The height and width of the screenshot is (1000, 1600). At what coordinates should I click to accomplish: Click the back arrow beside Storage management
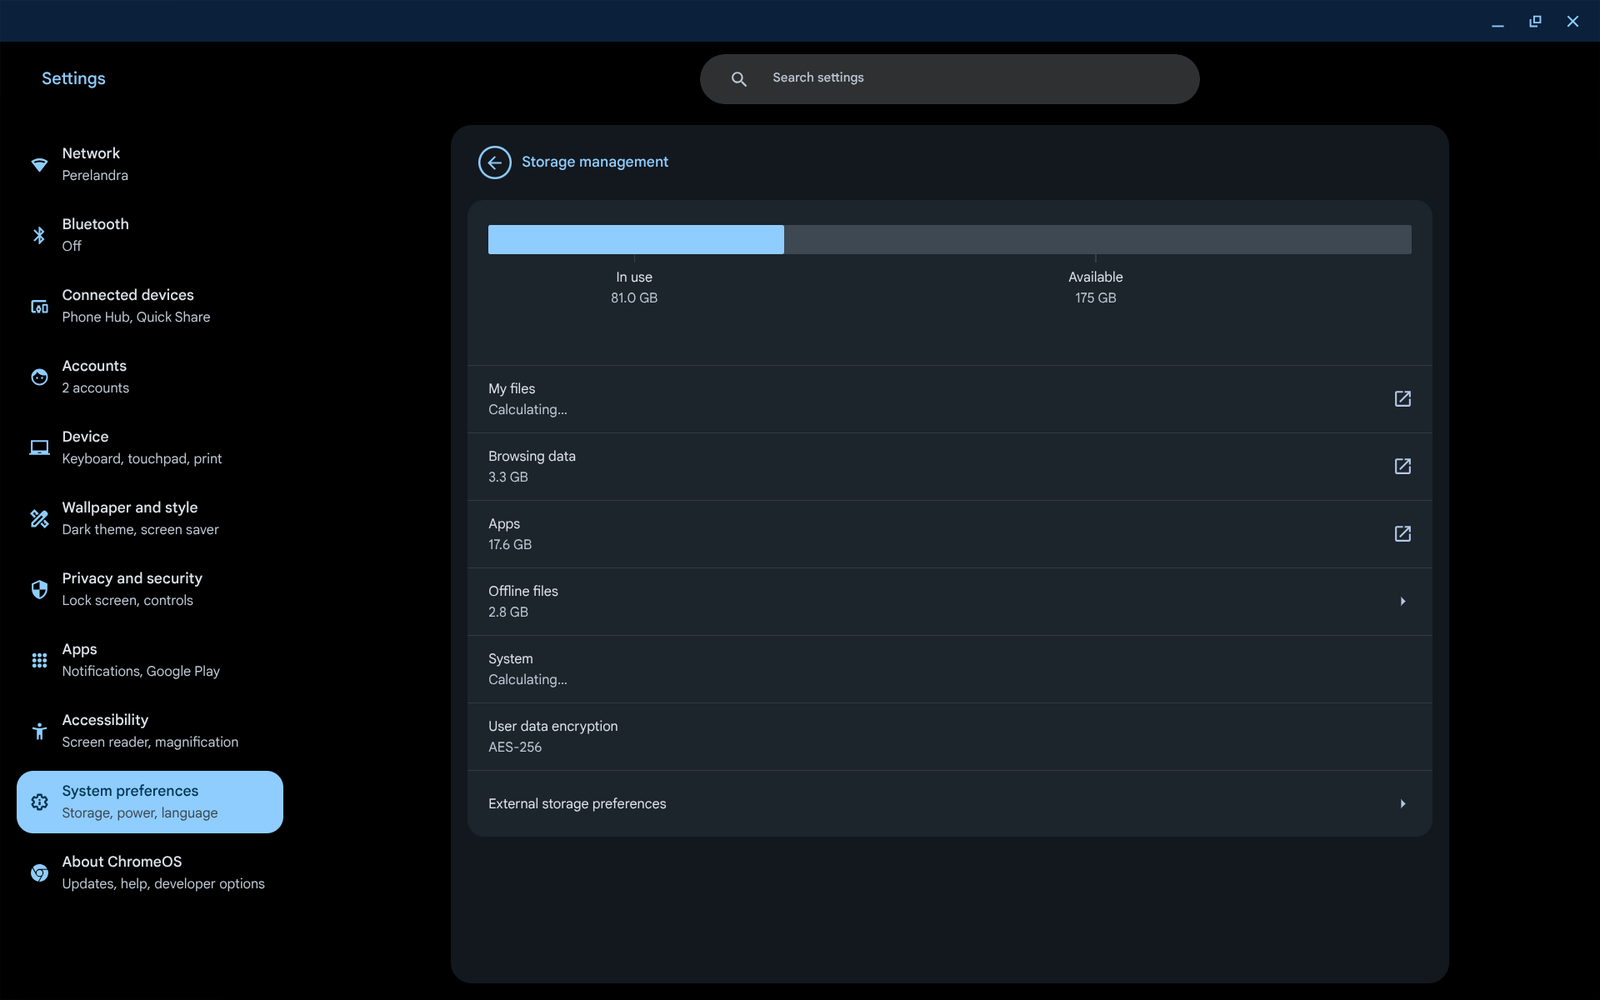494,162
